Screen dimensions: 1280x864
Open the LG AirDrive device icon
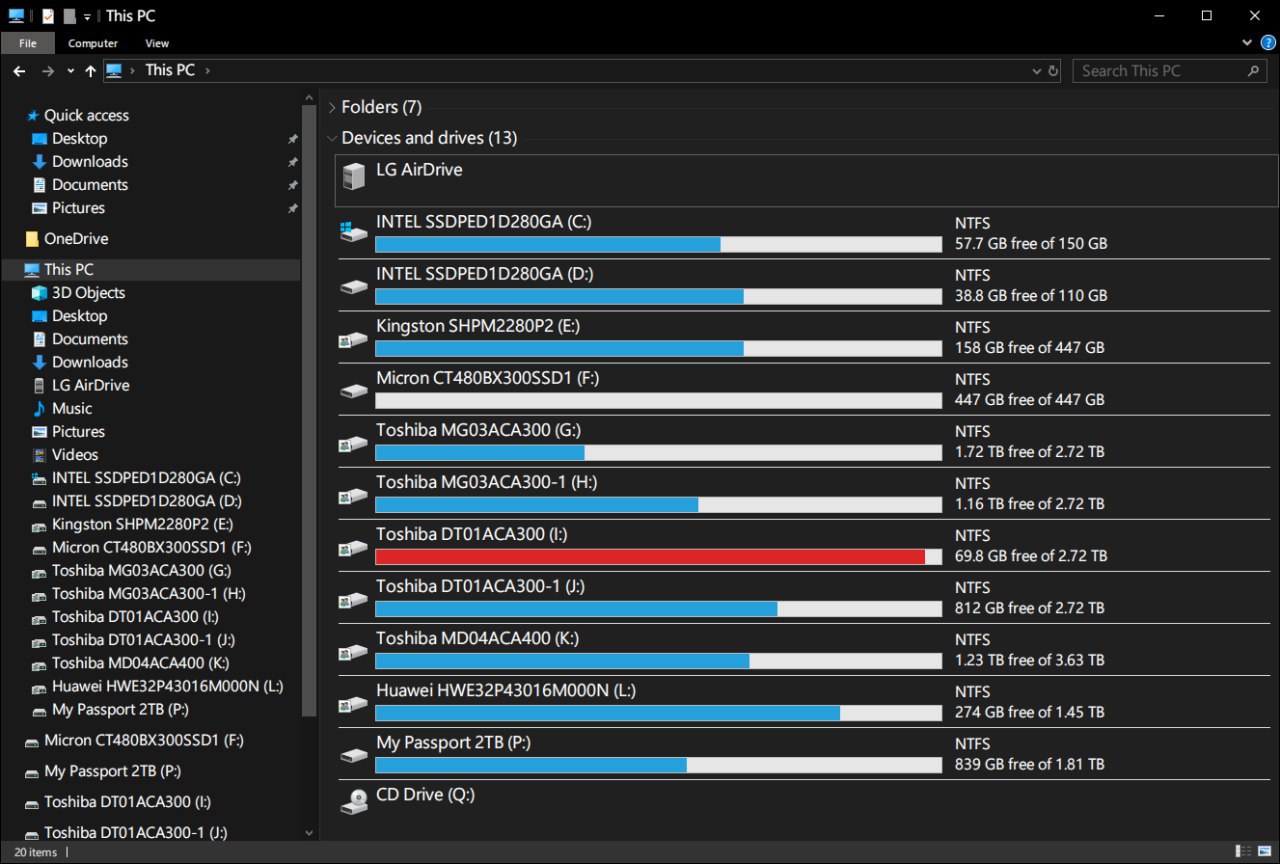point(354,177)
